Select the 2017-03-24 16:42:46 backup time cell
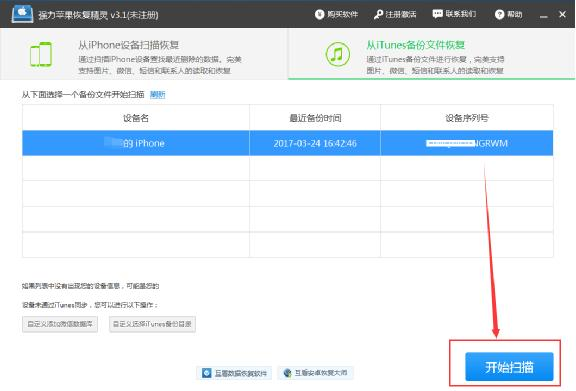This screenshot has width=576, height=391. click(315, 143)
